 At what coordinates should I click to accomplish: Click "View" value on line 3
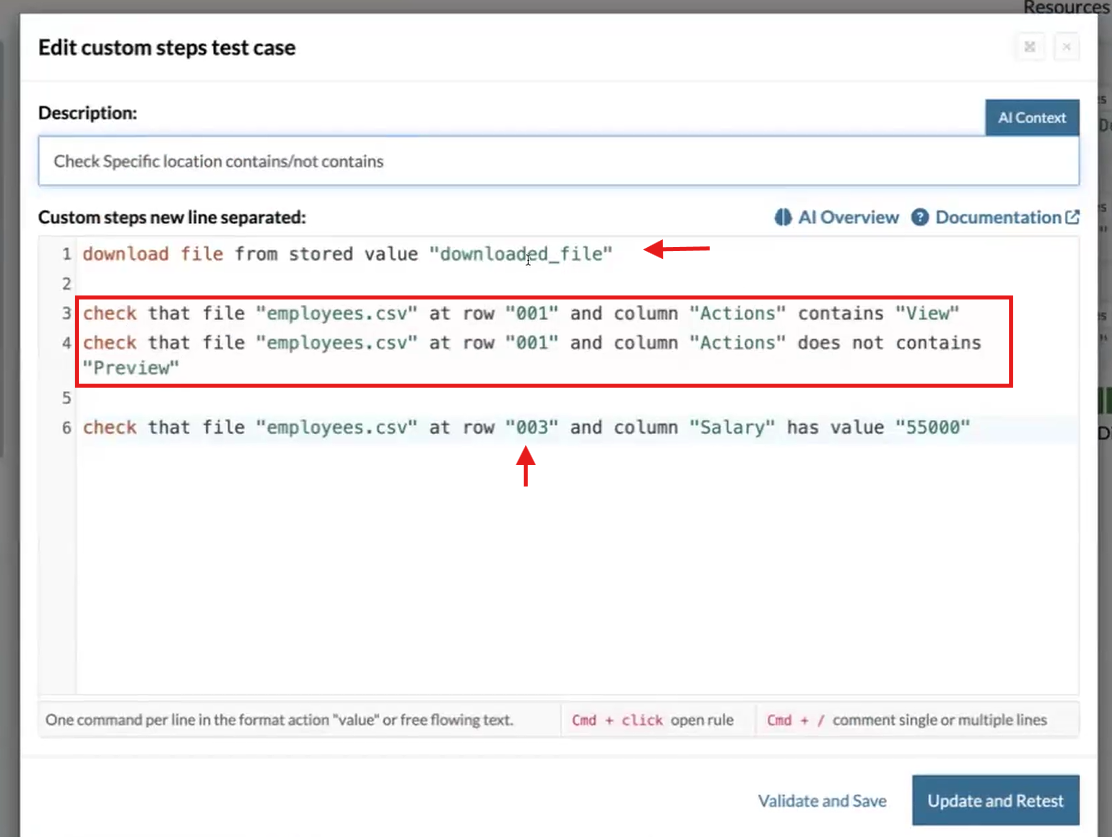coord(927,314)
